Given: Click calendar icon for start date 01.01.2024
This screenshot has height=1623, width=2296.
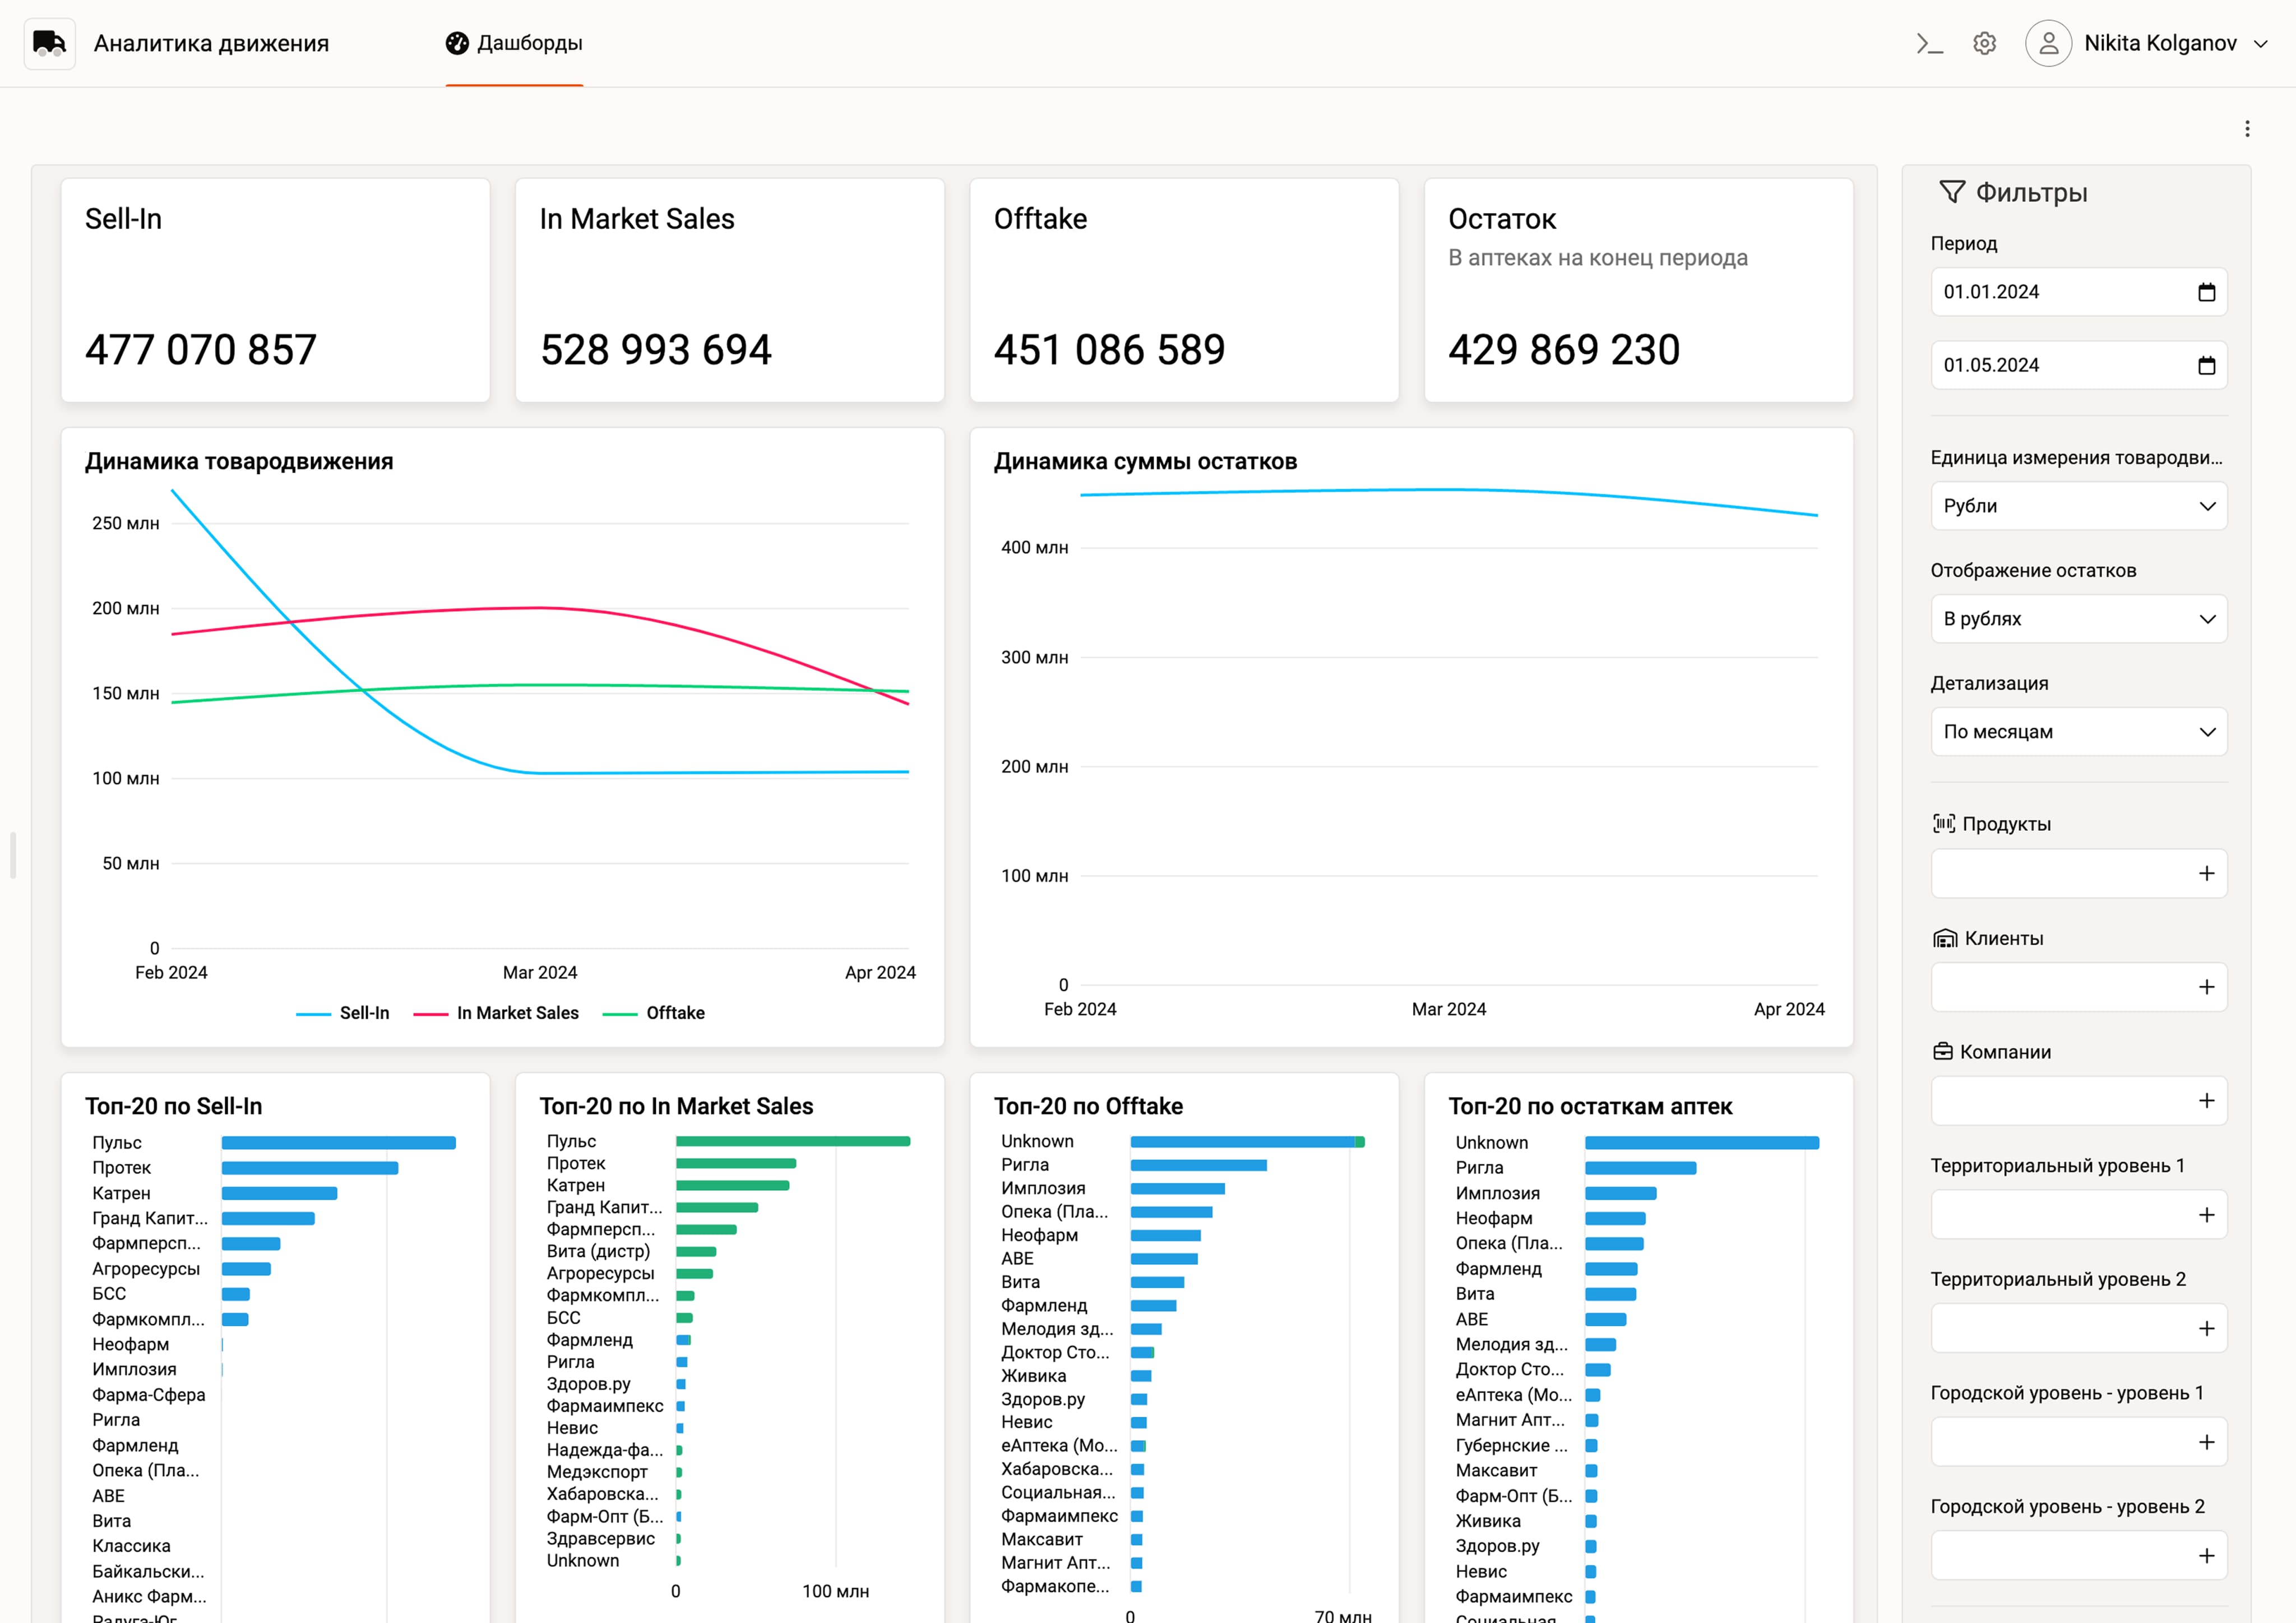Looking at the screenshot, I should [2206, 292].
